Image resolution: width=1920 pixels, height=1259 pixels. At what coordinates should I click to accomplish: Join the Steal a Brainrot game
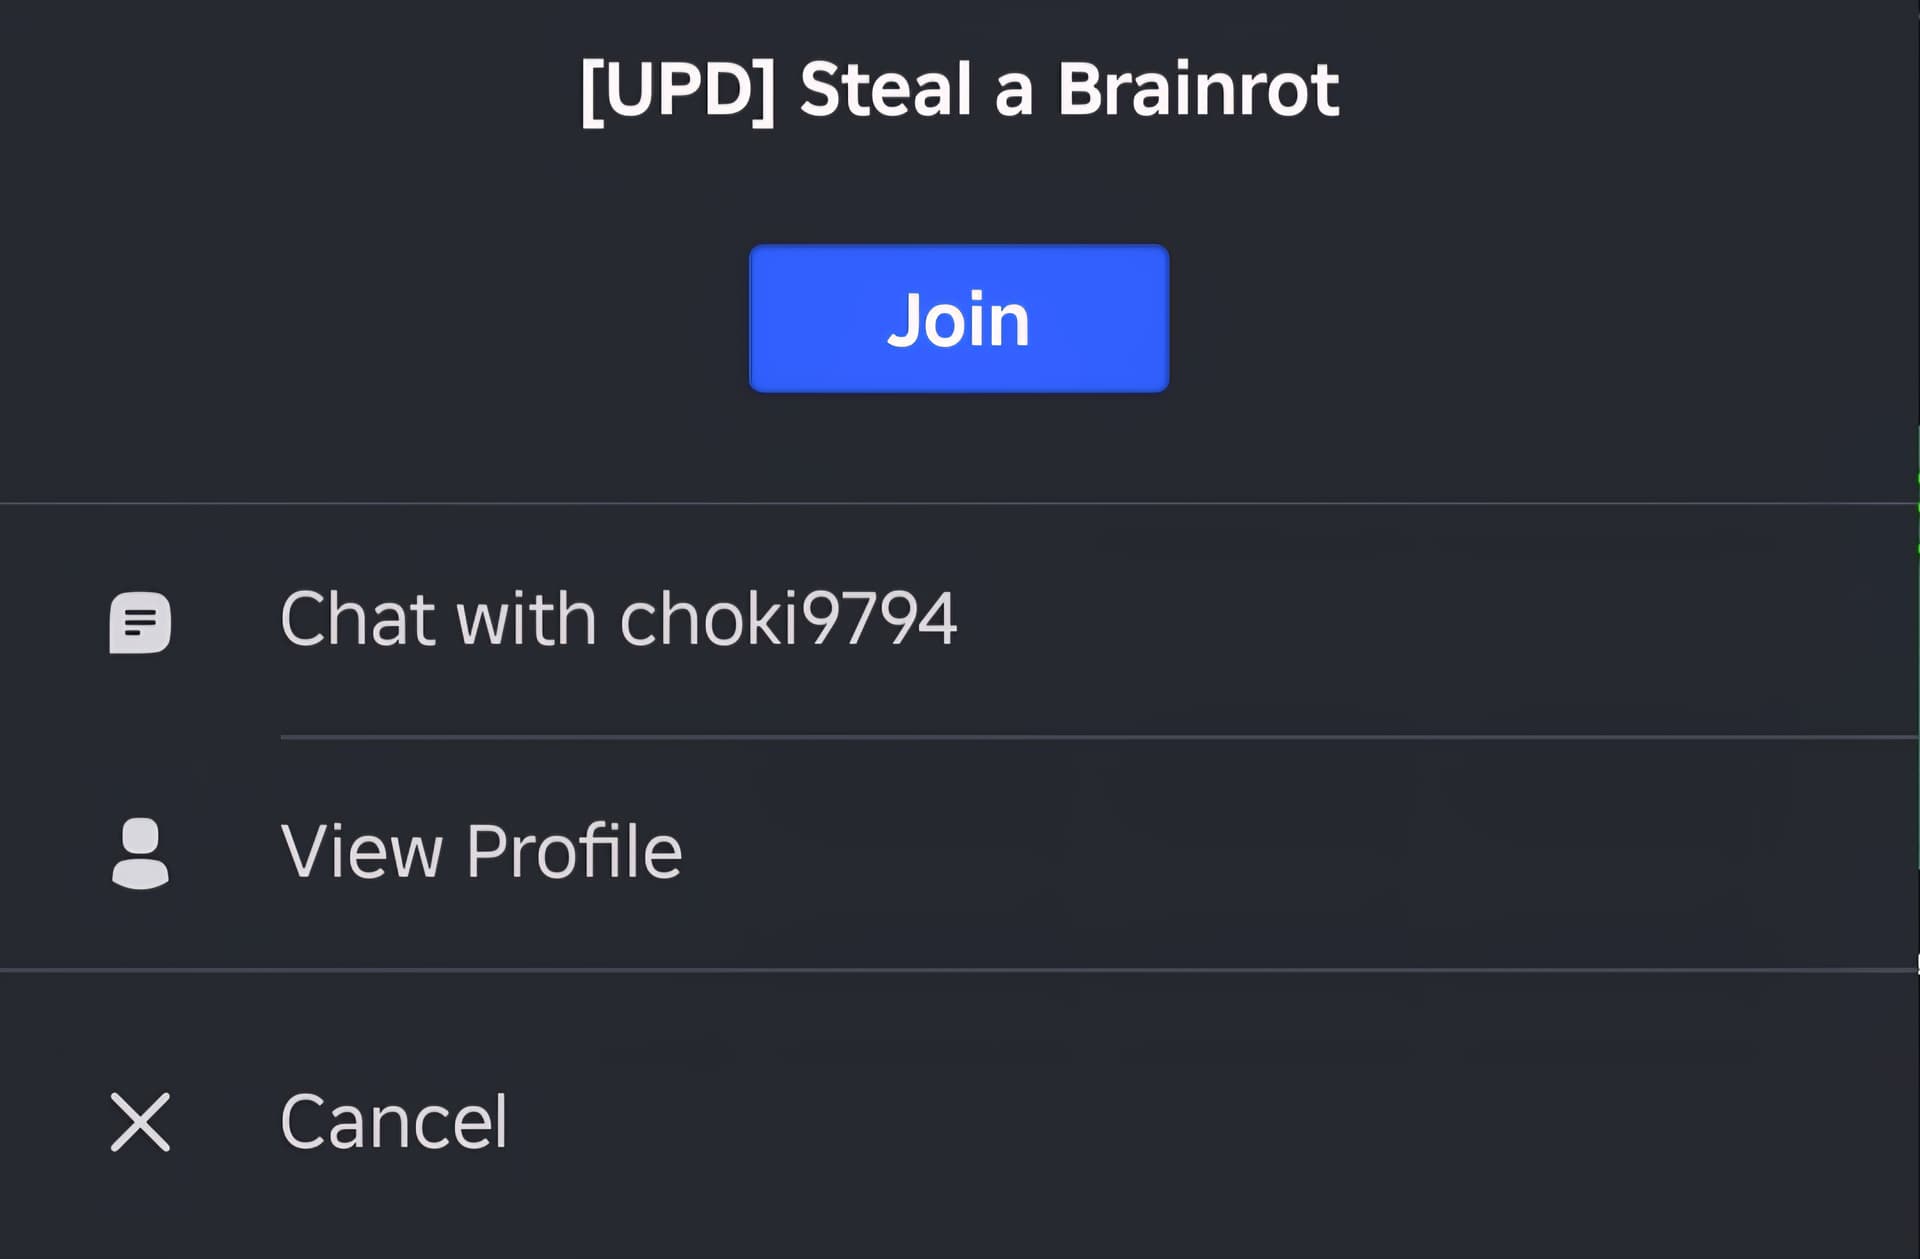tap(959, 318)
